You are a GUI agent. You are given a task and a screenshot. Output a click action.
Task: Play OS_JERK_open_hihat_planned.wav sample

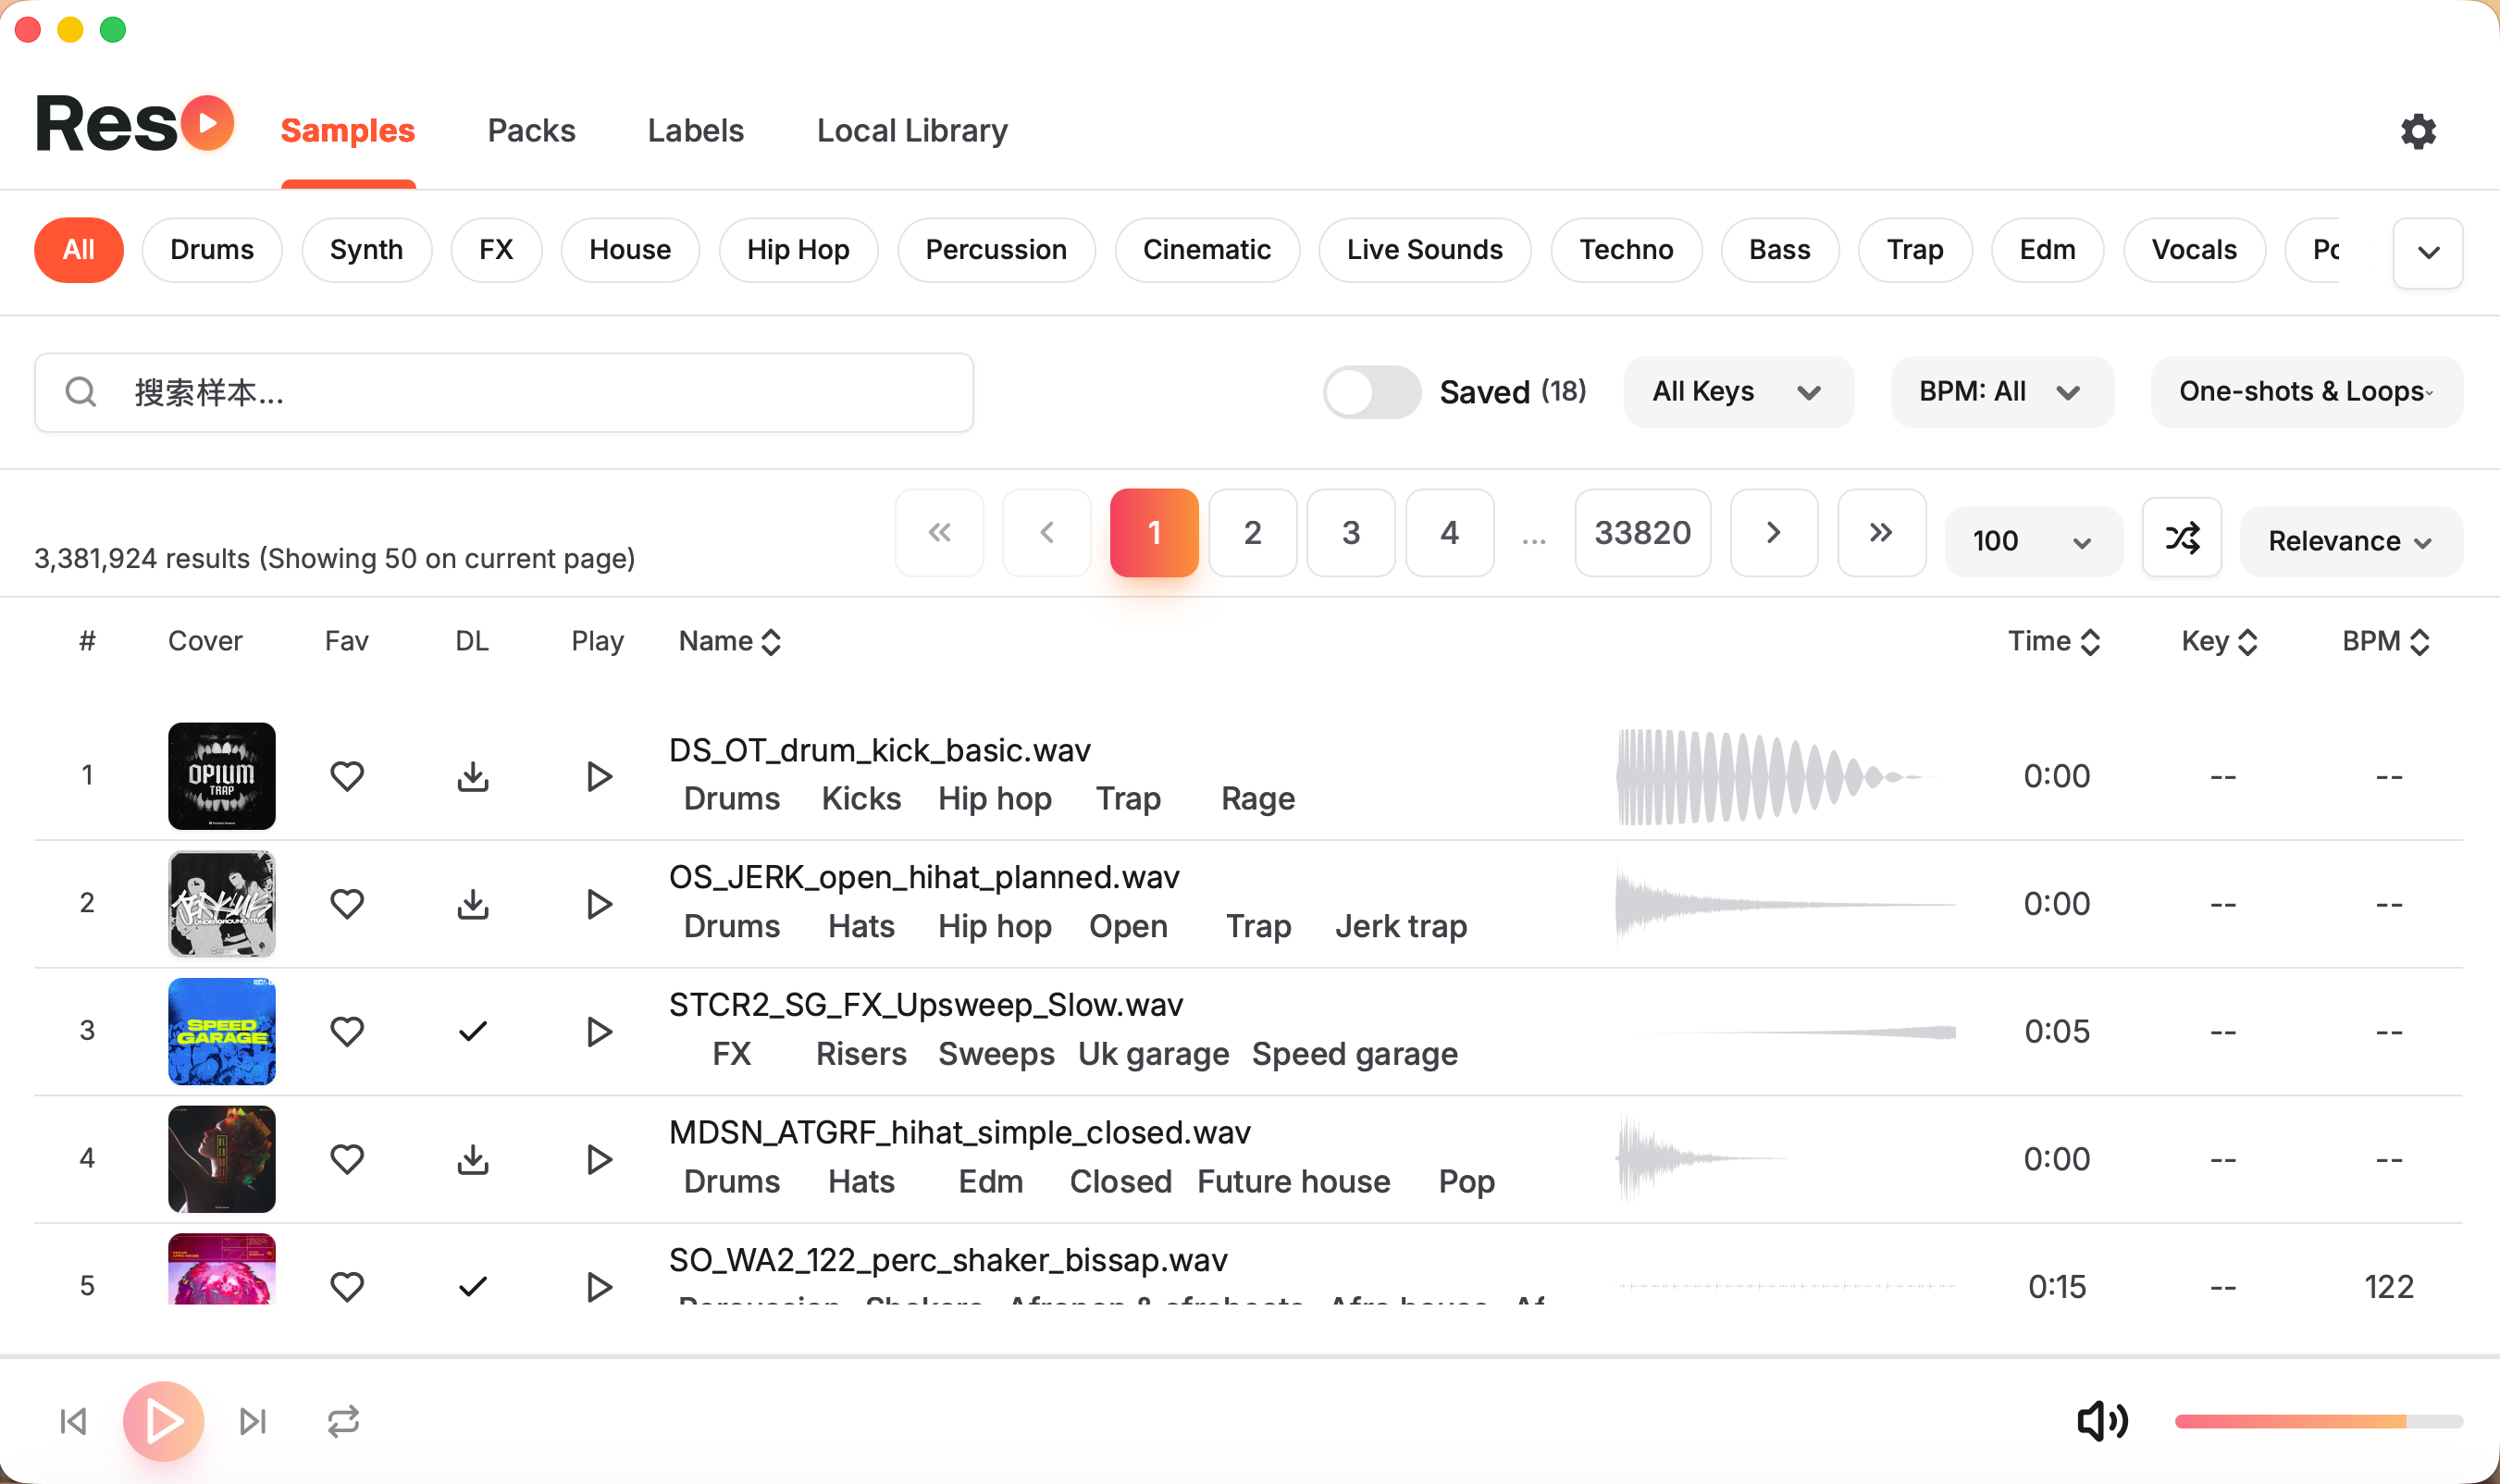[598, 904]
